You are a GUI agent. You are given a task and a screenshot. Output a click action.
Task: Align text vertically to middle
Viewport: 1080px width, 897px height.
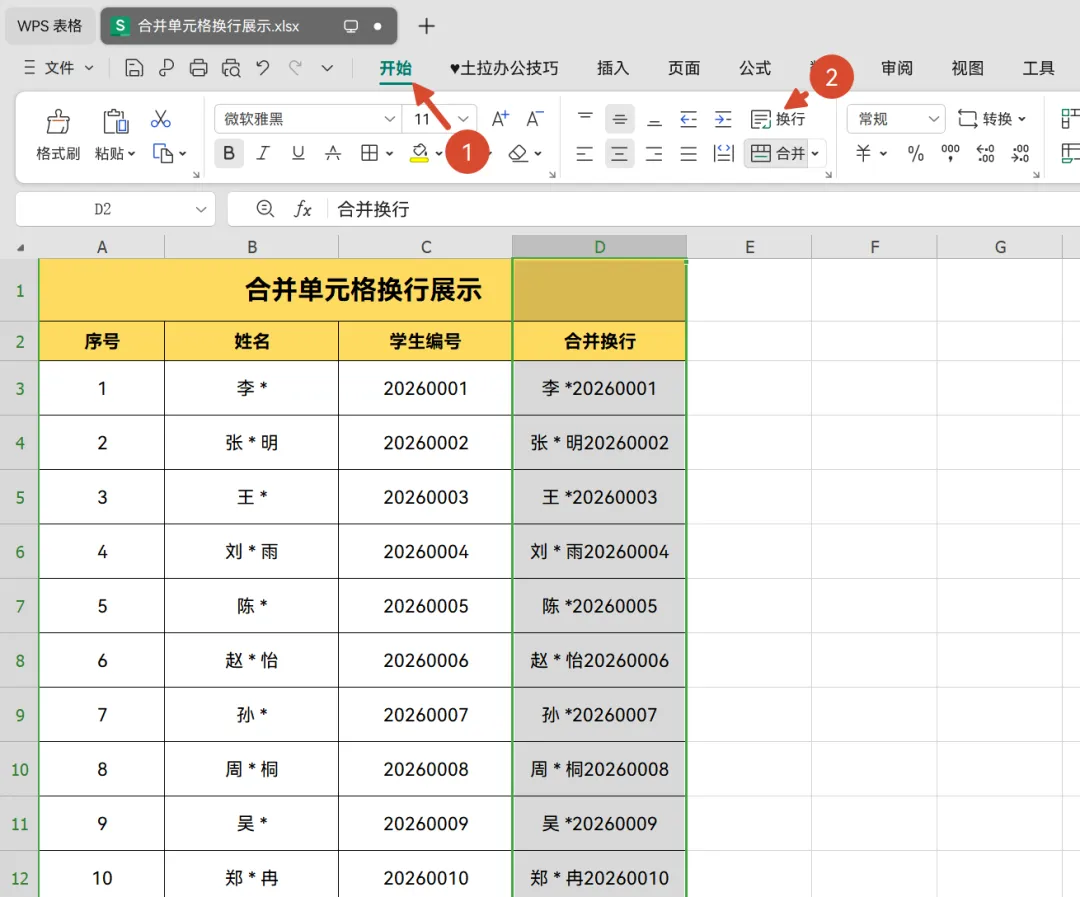click(x=619, y=118)
